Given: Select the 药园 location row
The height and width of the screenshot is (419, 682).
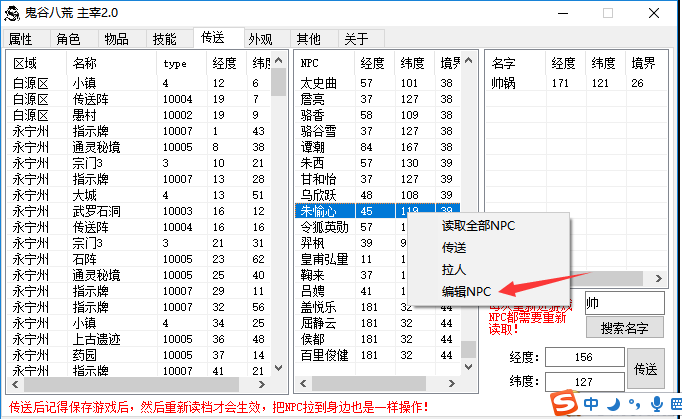Looking at the screenshot, I should [x=139, y=355].
